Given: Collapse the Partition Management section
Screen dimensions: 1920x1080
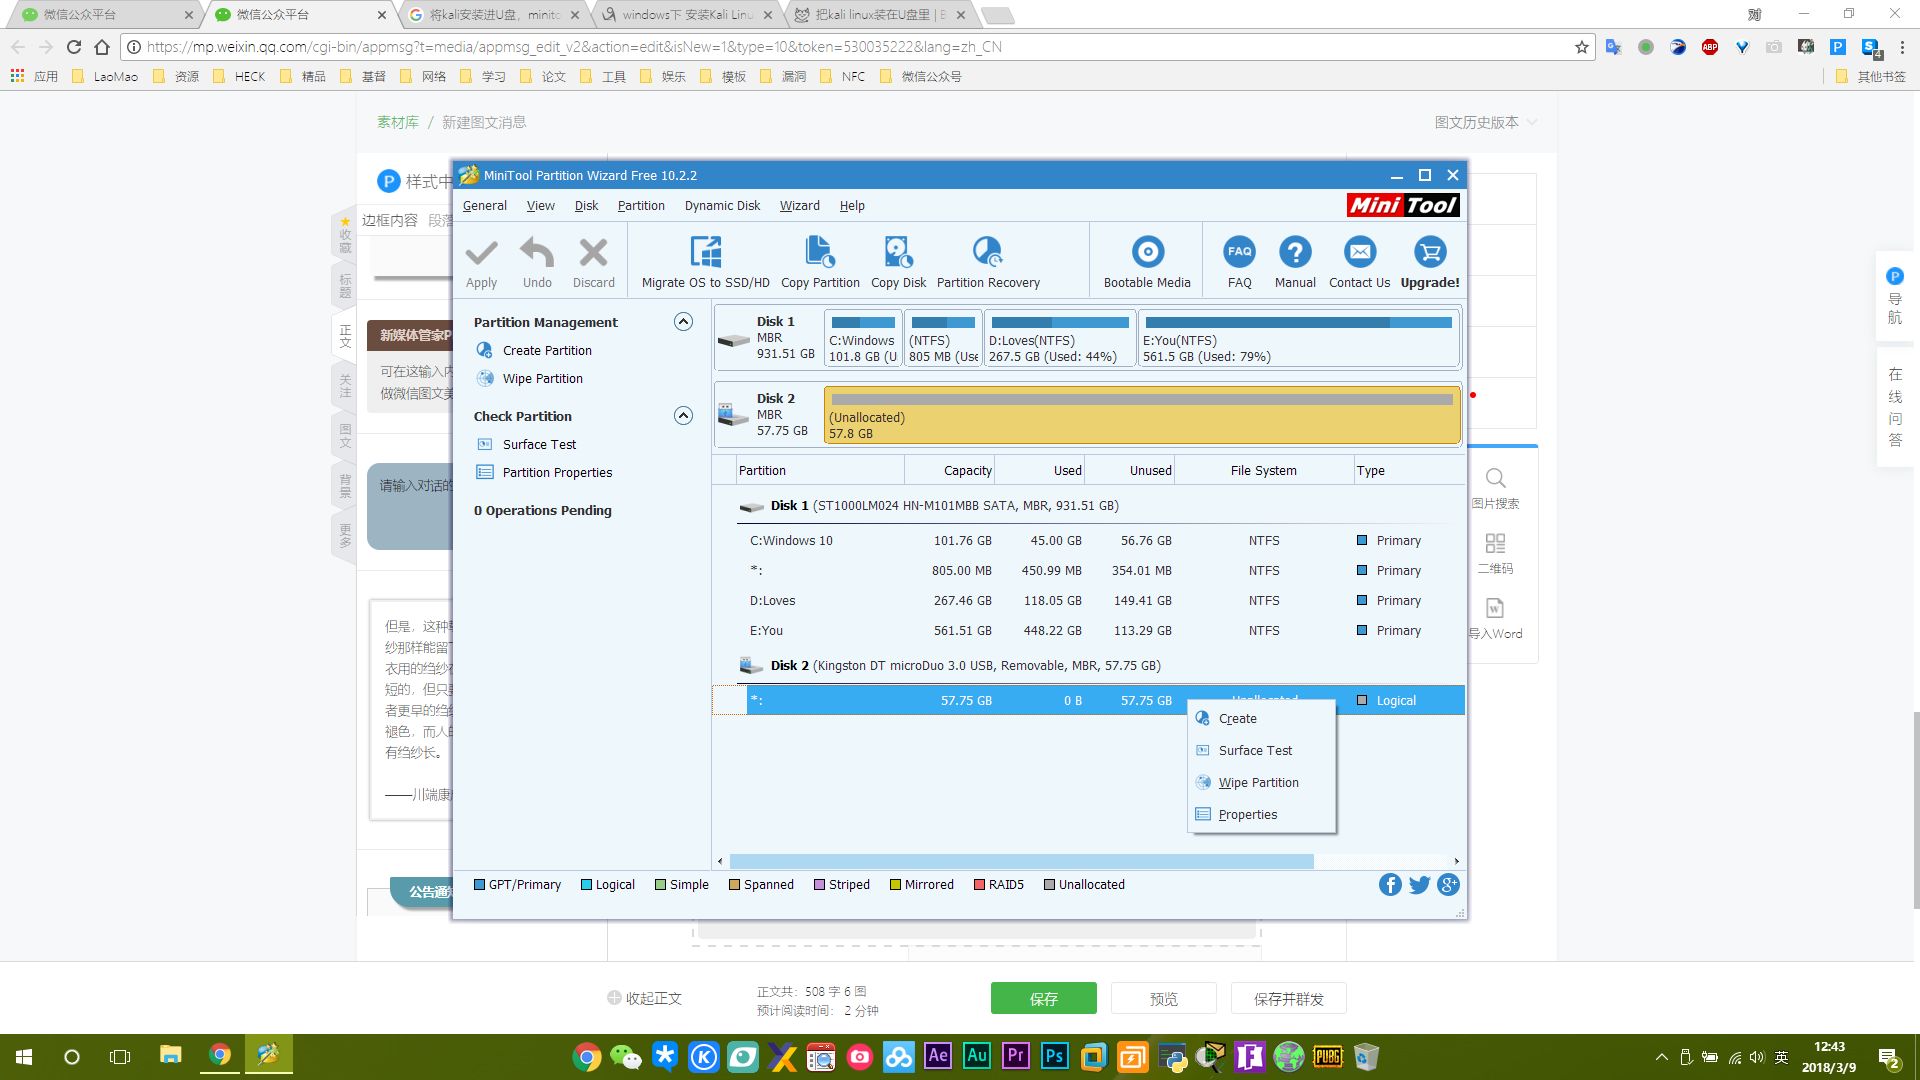Looking at the screenshot, I should point(683,322).
